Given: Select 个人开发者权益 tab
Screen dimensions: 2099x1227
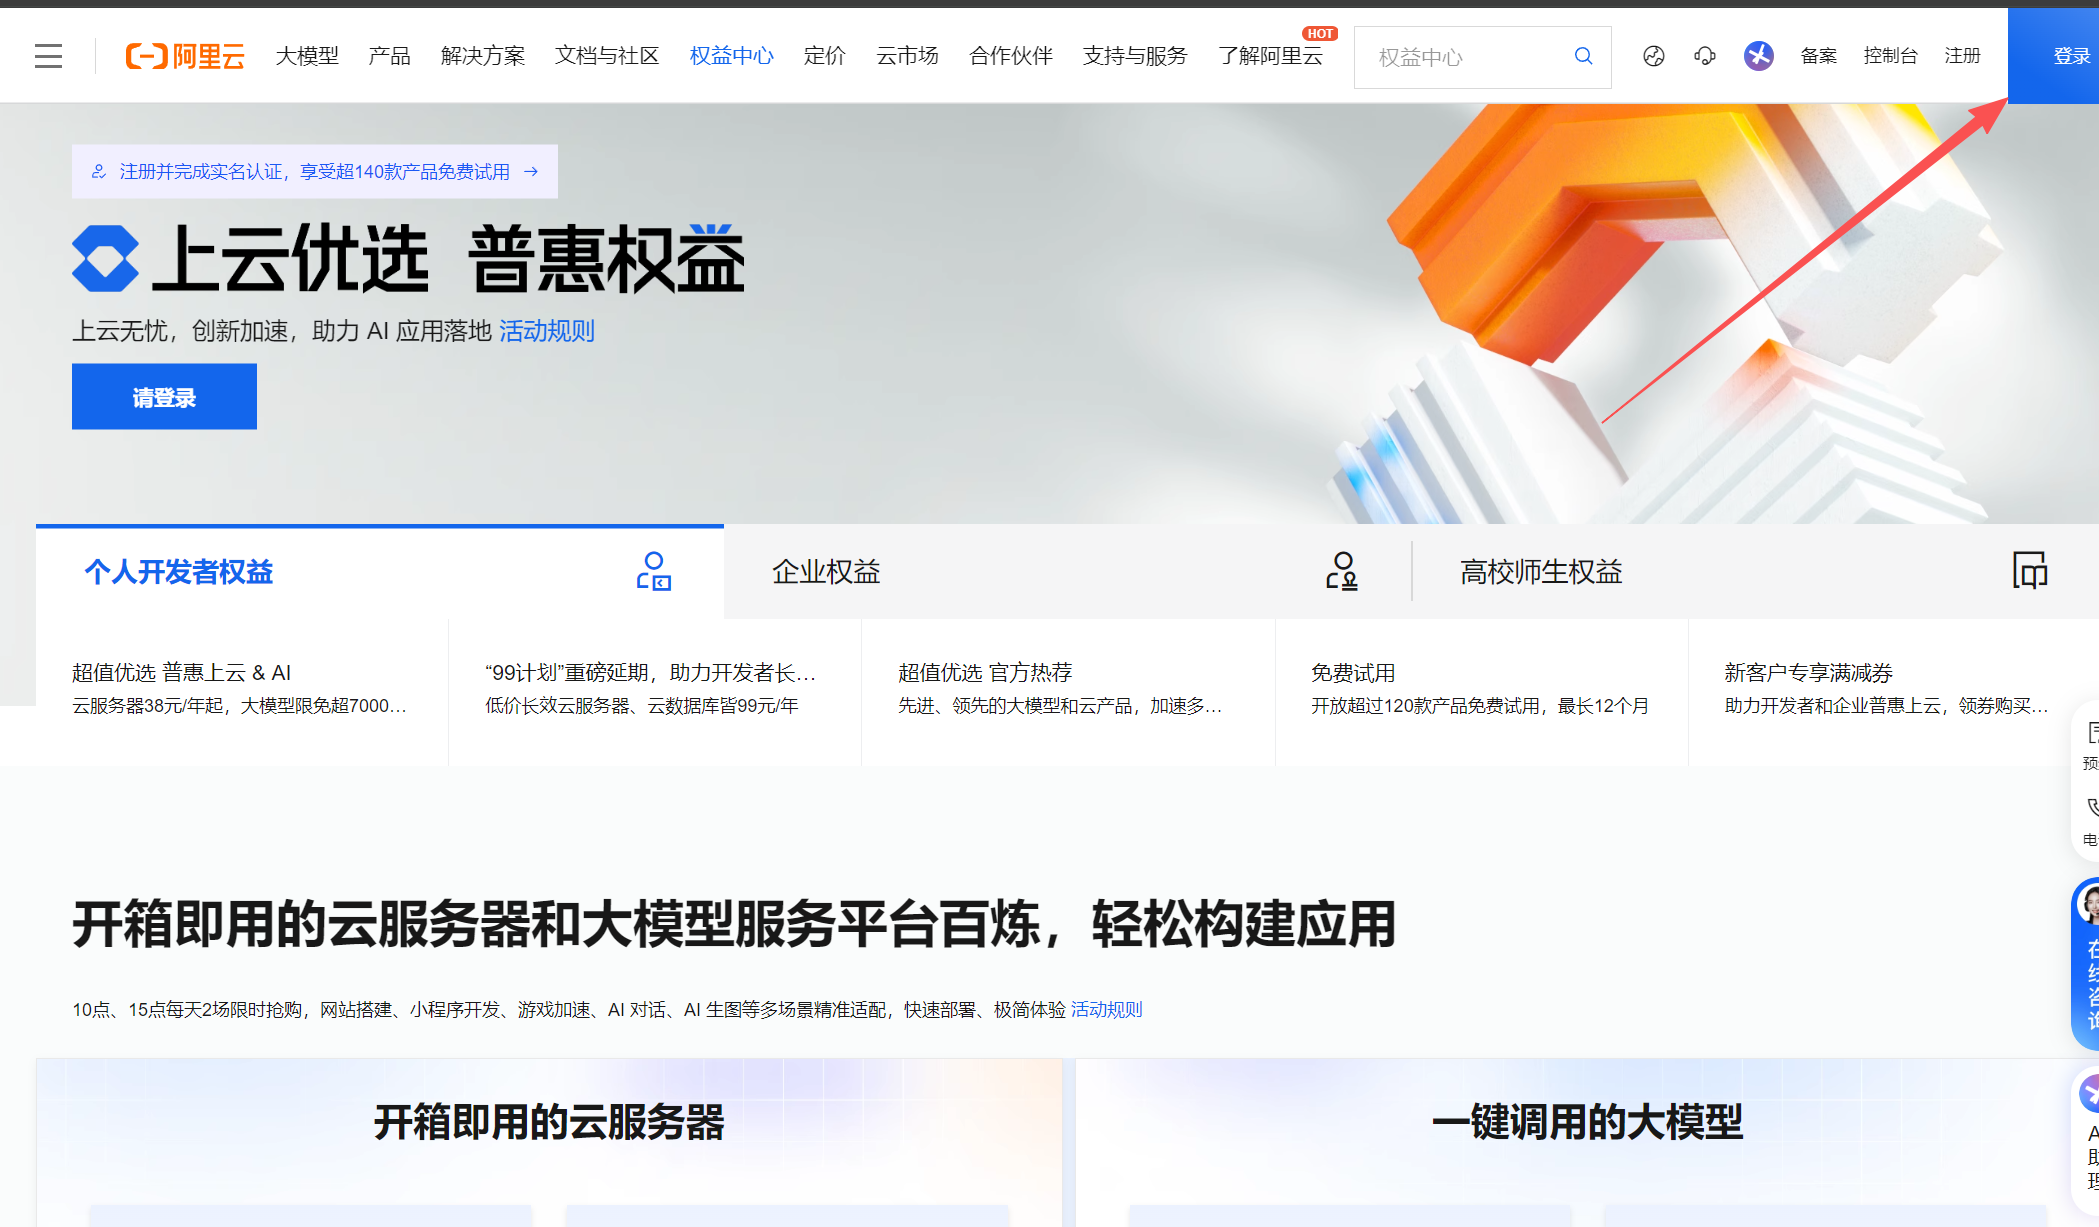Looking at the screenshot, I should pos(380,571).
